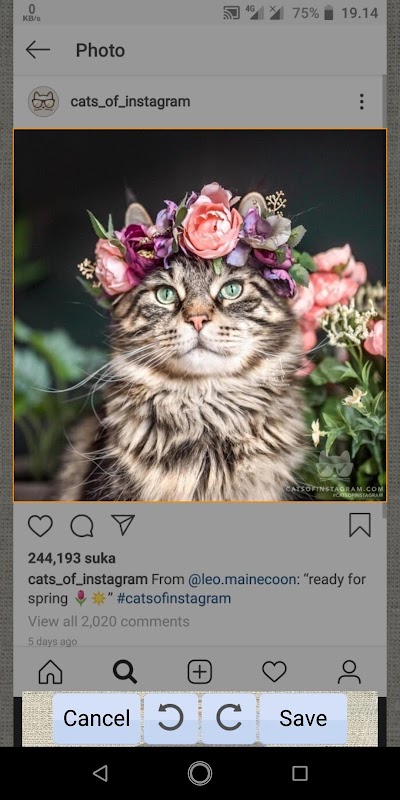Tap the back arrow beside Photo

(x=38, y=50)
